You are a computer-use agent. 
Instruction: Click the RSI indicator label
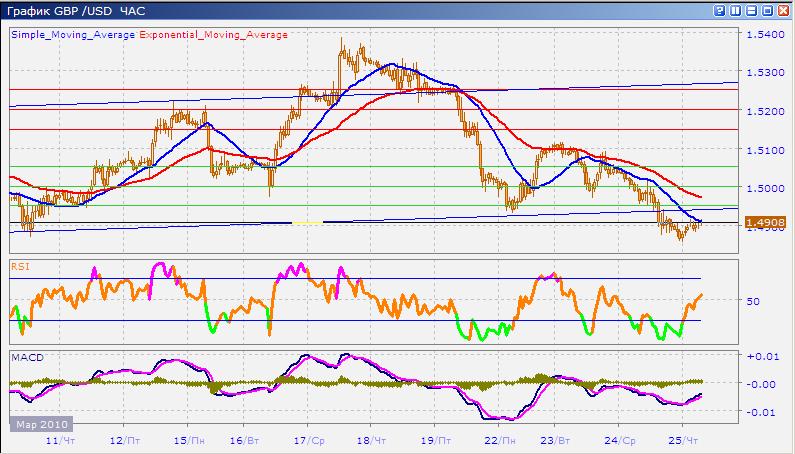[x=20, y=266]
